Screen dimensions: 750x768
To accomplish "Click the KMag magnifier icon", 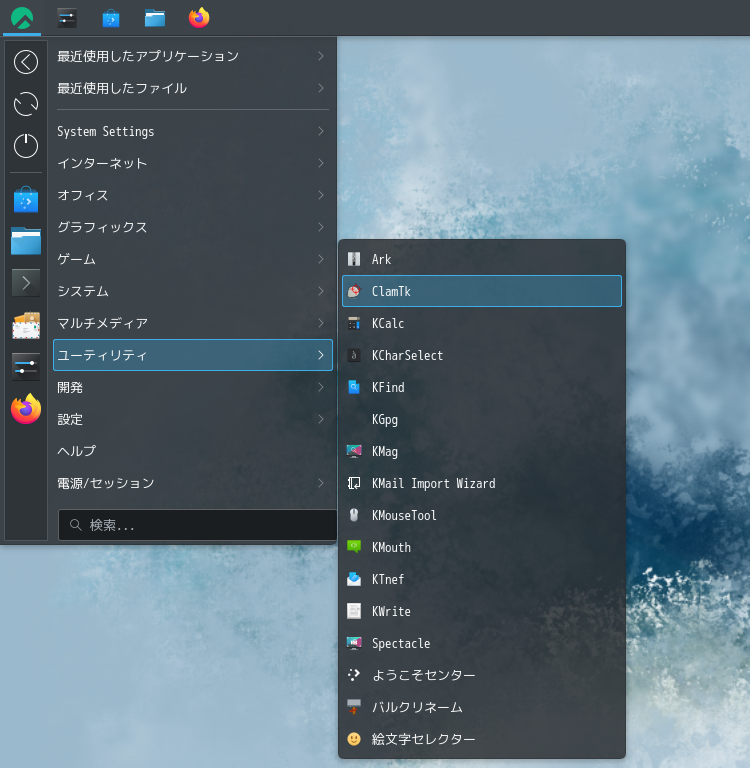I will pos(354,451).
